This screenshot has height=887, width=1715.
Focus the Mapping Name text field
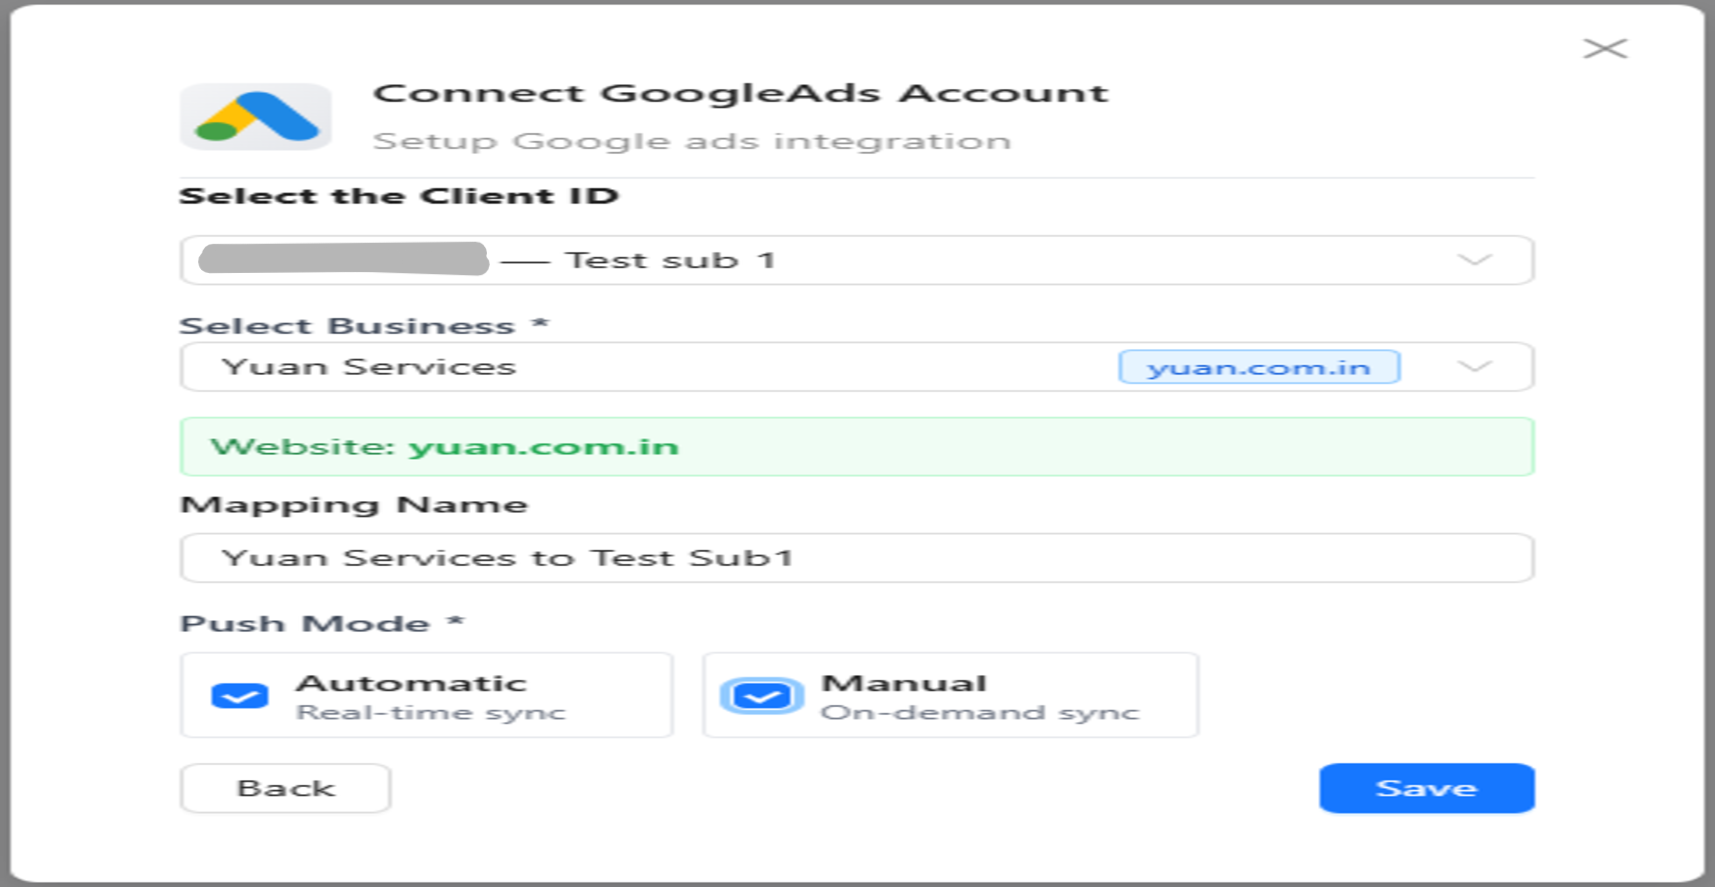pos(856,558)
